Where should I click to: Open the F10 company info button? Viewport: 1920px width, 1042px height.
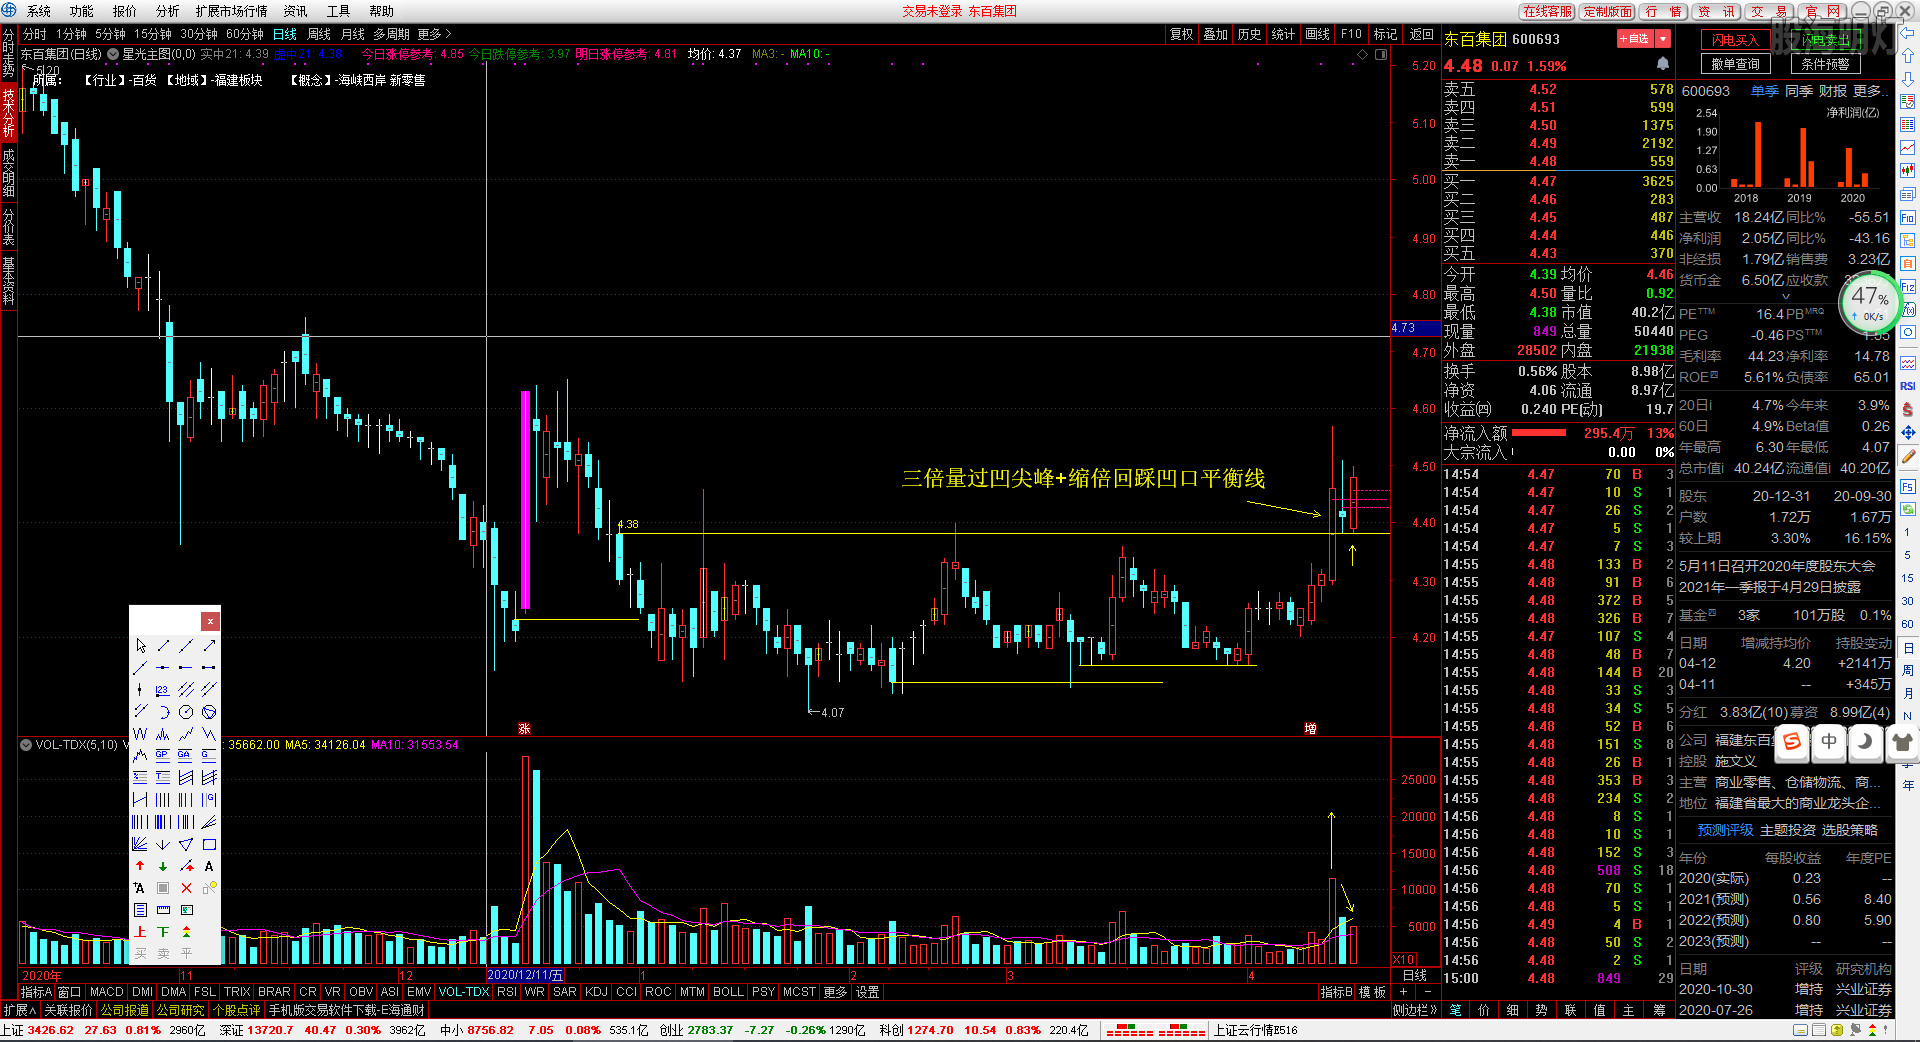pyautogui.click(x=1351, y=34)
